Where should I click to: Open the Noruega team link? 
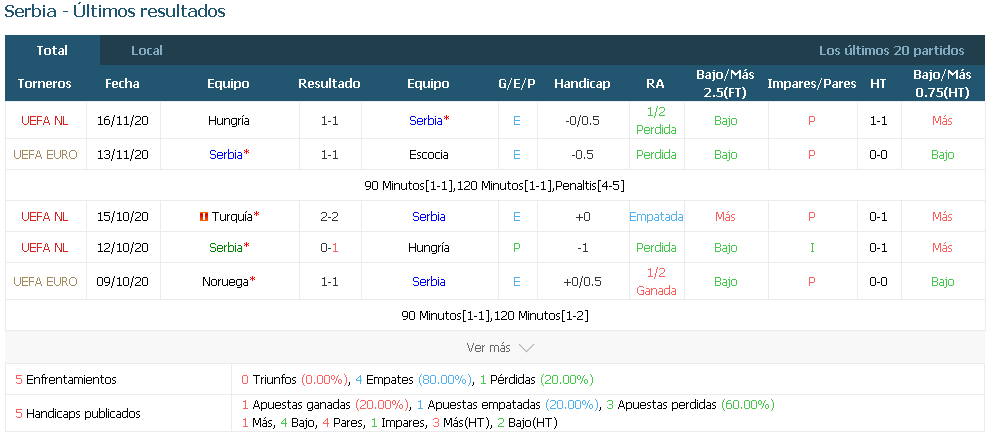pyautogui.click(x=225, y=282)
